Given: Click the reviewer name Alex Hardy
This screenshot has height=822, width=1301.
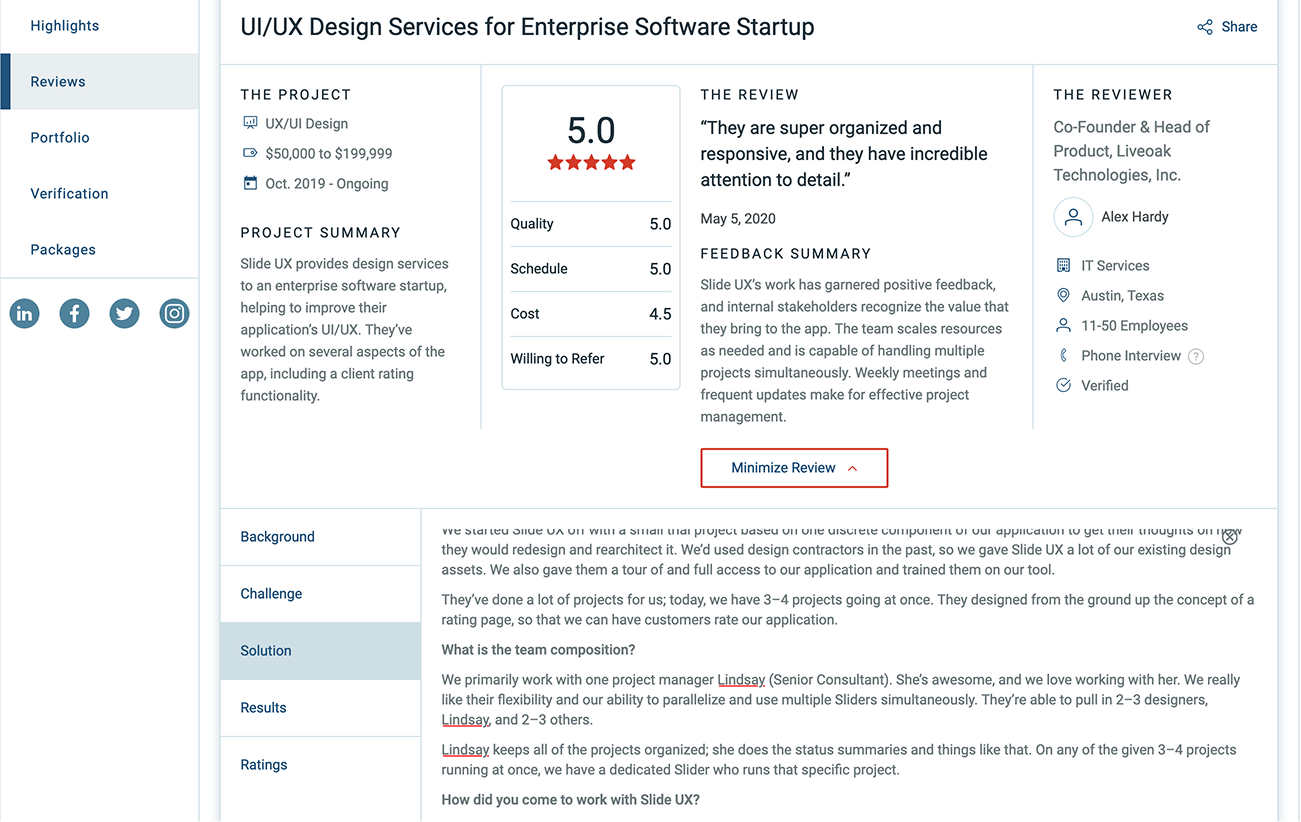Looking at the screenshot, I should point(1135,217).
